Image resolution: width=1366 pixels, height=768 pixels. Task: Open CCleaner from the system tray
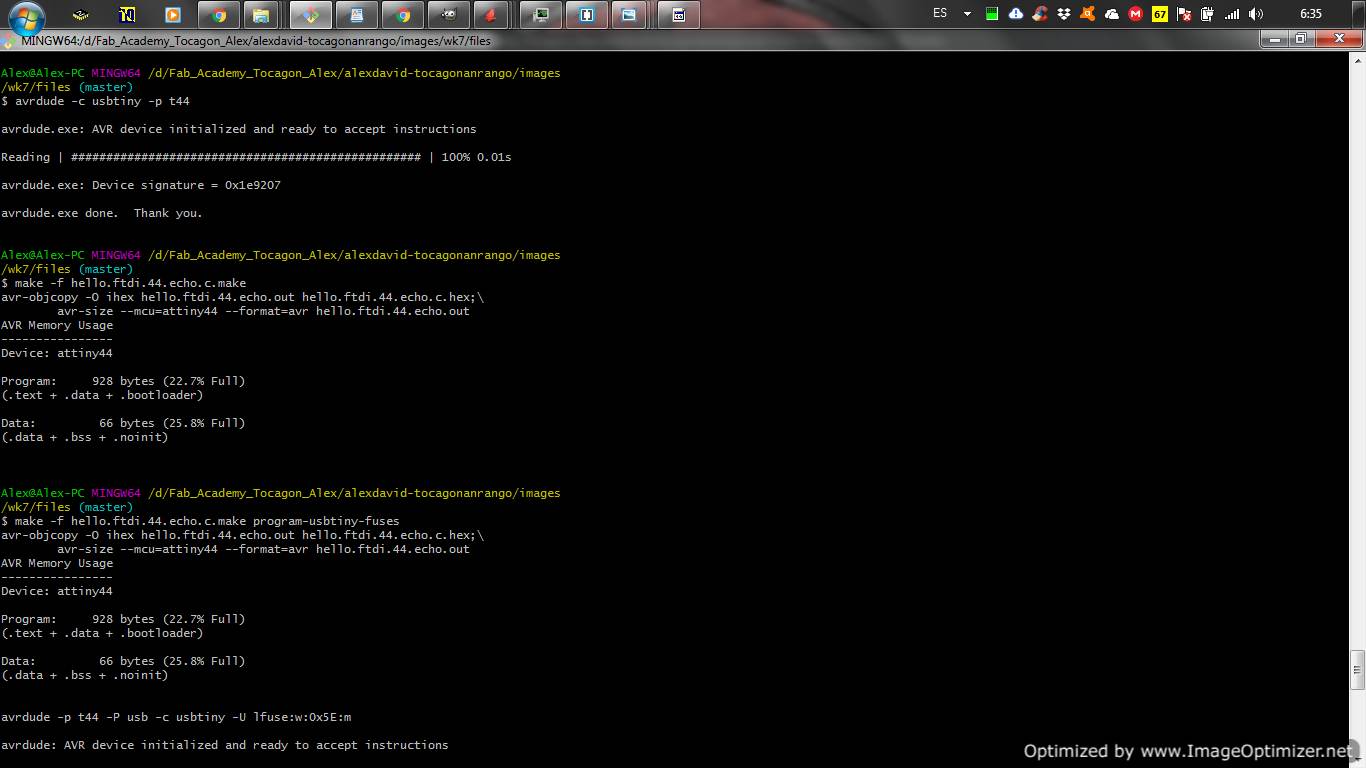(x=1040, y=14)
